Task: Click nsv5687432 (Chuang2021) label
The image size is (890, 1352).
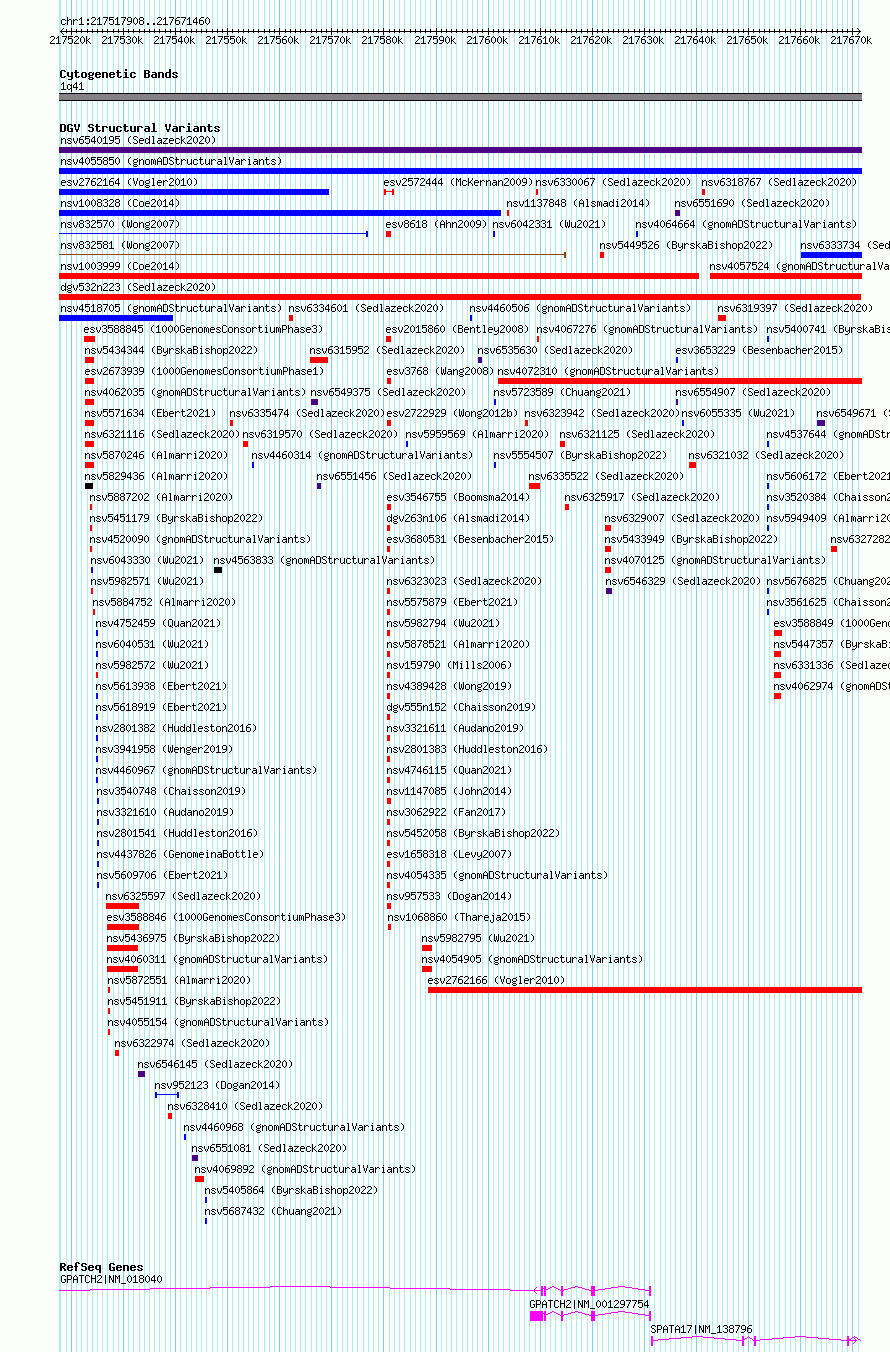Action: pos(273,1211)
